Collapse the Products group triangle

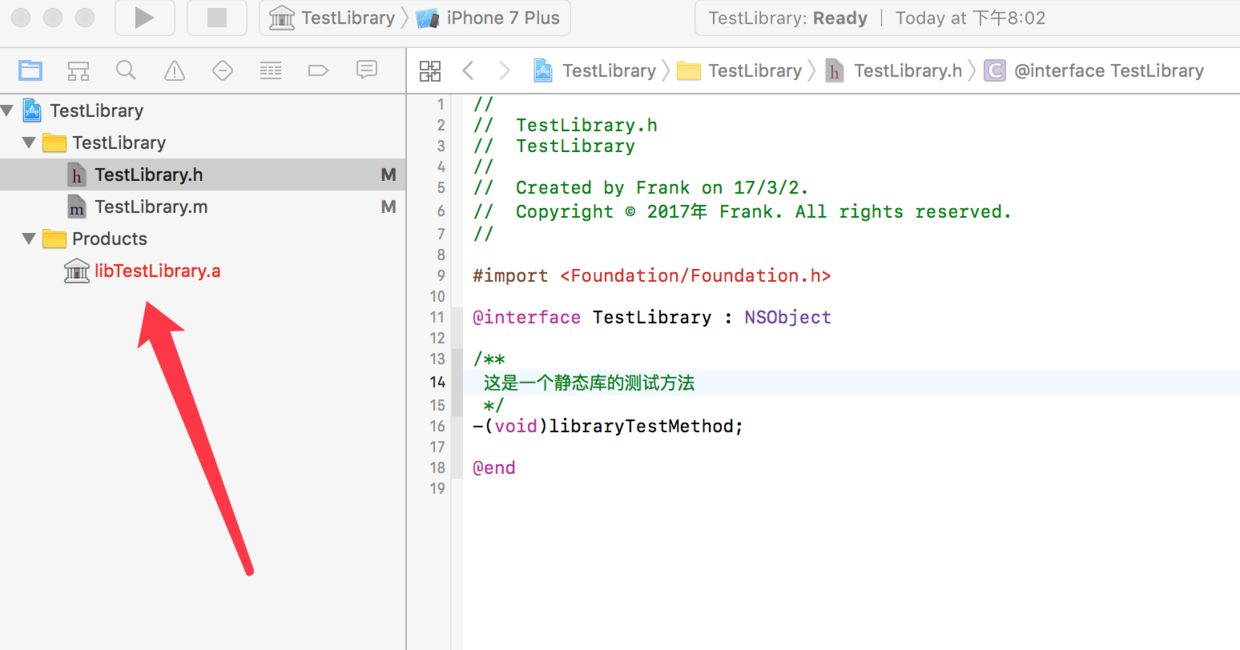click(x=29, y=238)
